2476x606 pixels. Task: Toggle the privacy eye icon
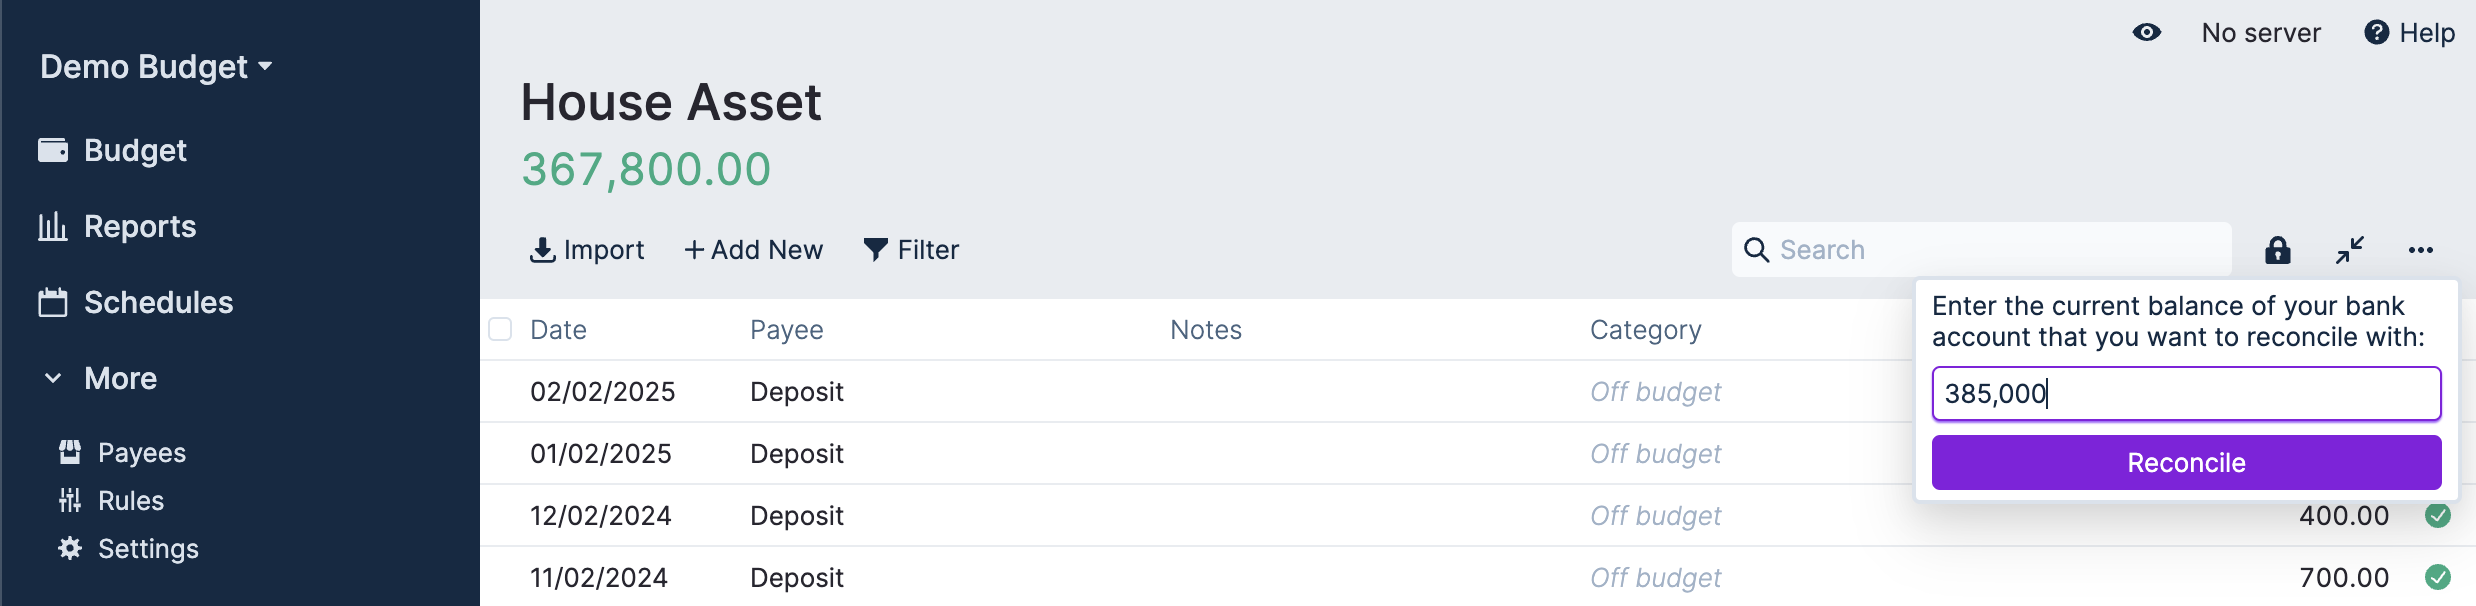point(2147,33)
